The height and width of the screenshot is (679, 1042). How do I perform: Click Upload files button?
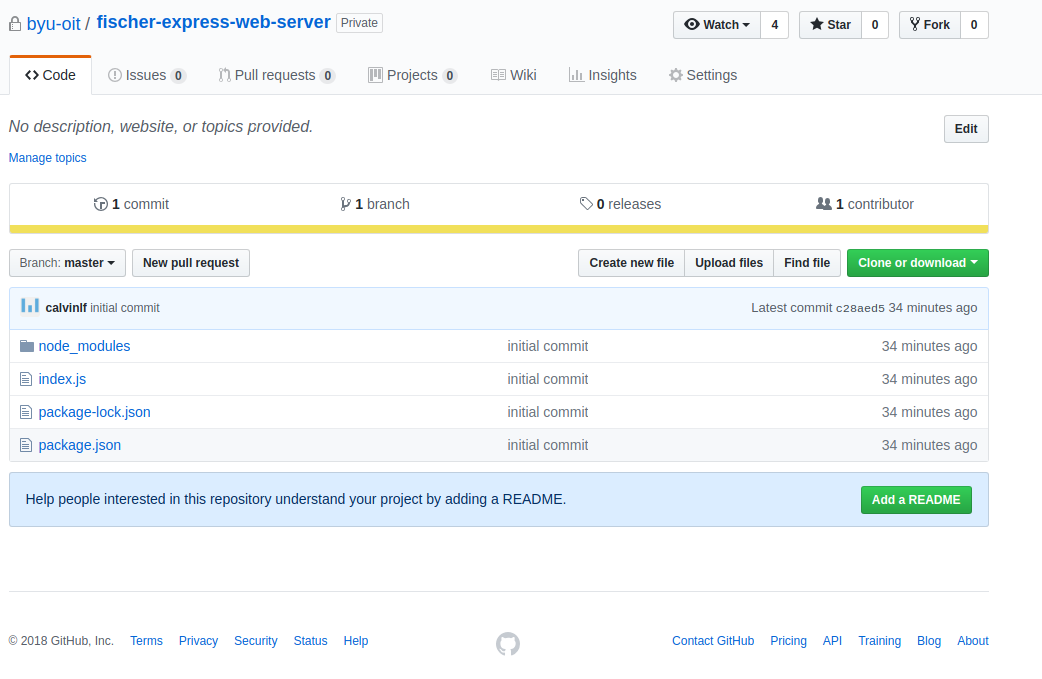click(x=729, y=263)
